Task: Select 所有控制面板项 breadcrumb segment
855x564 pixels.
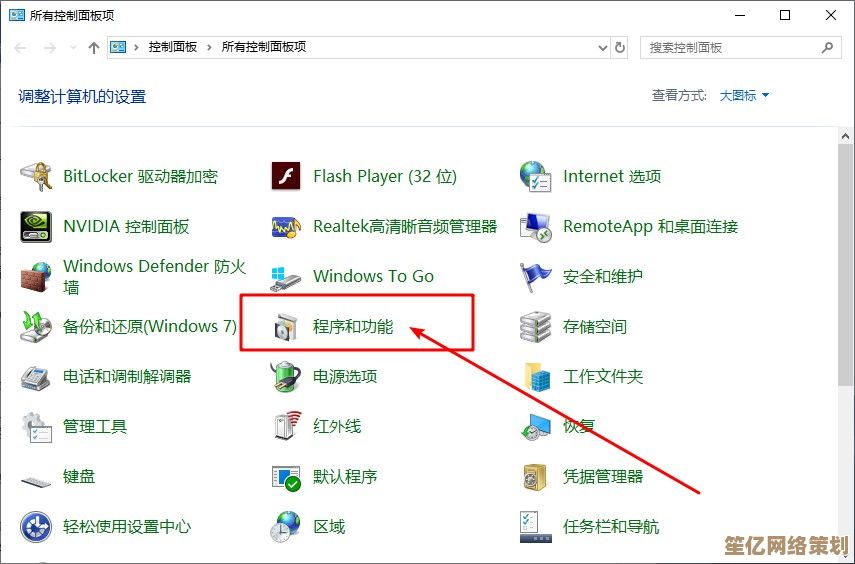Action: (x=263, y=47)
